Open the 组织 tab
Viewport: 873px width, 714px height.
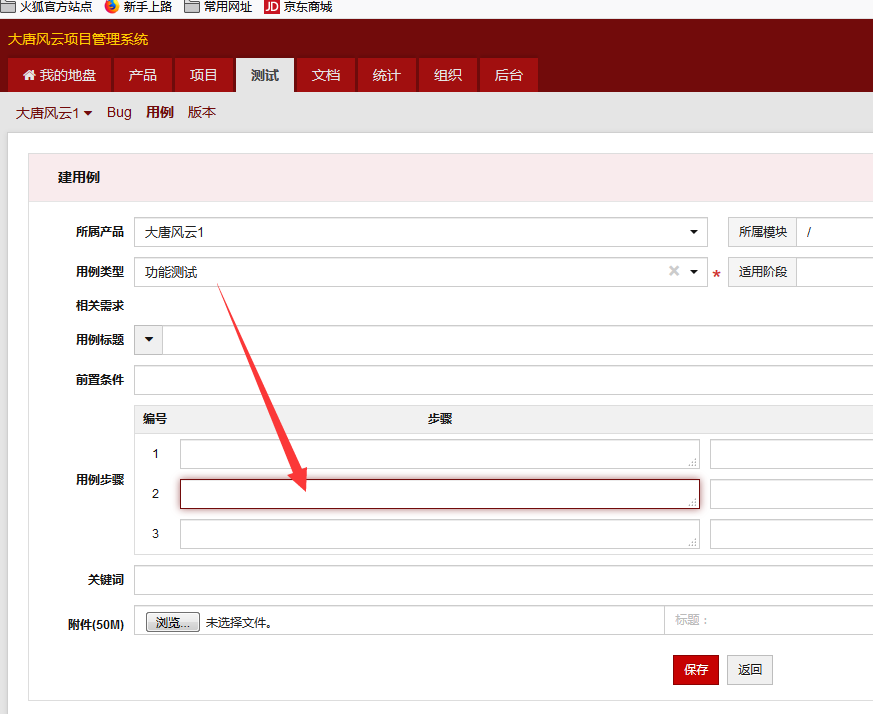tap(448, 75)
